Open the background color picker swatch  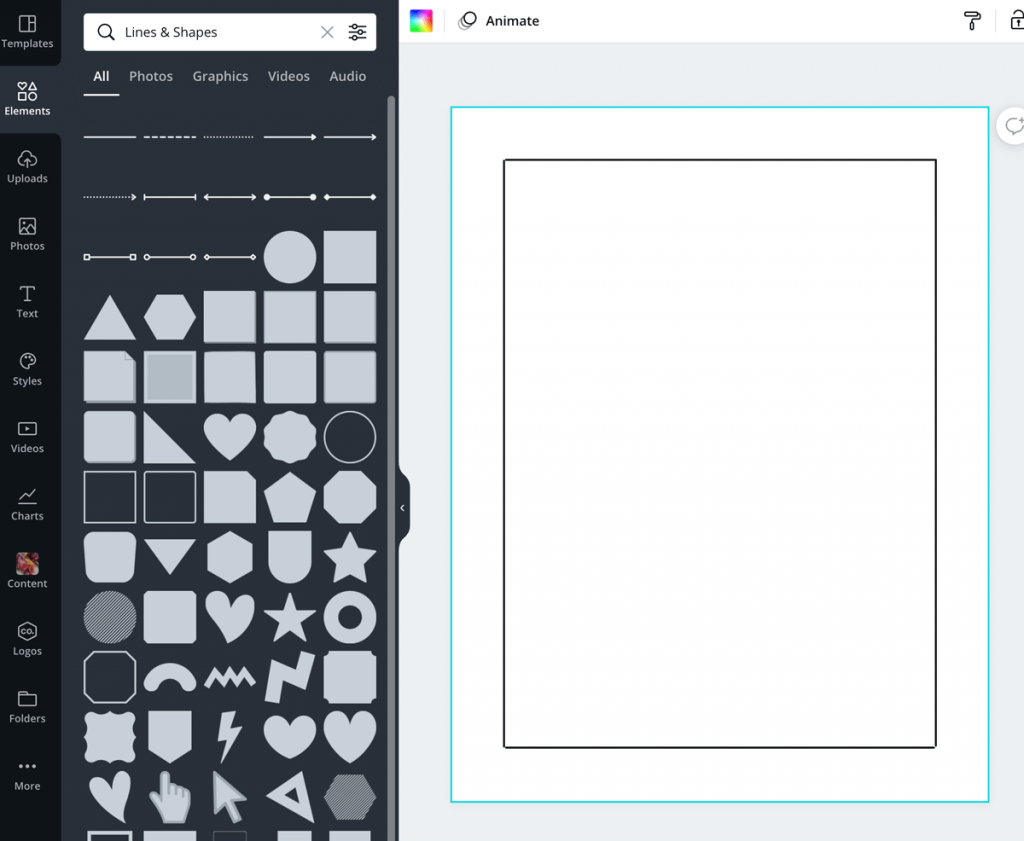(421, 20)
